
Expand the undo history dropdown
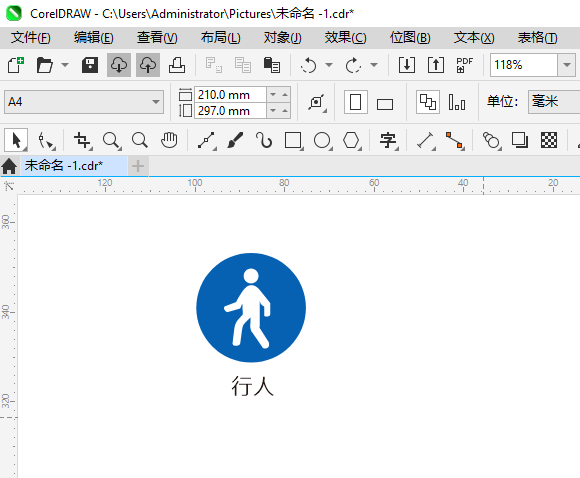pyautogui.click(x=329, y=65)
